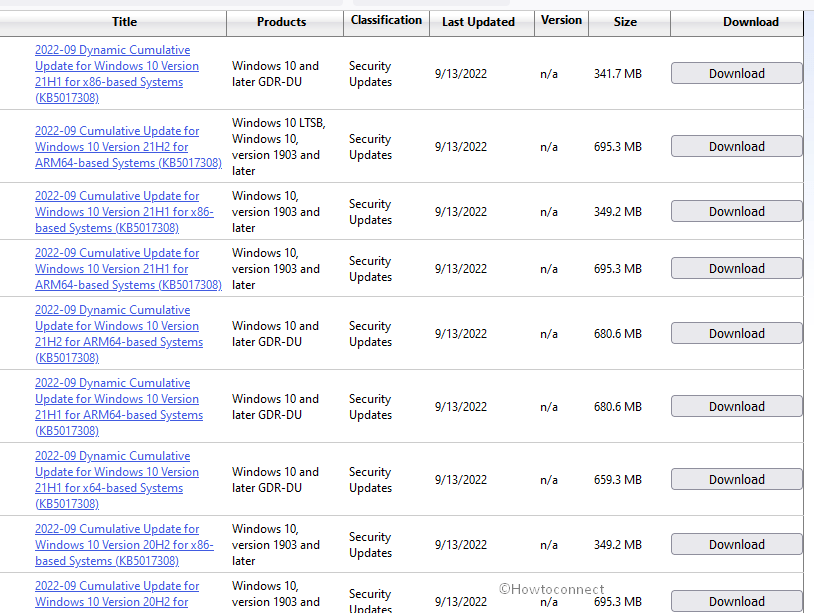Sort the table by Title column header
The width and height of the screenshot is (814, 613).
[x=124, y=22]
